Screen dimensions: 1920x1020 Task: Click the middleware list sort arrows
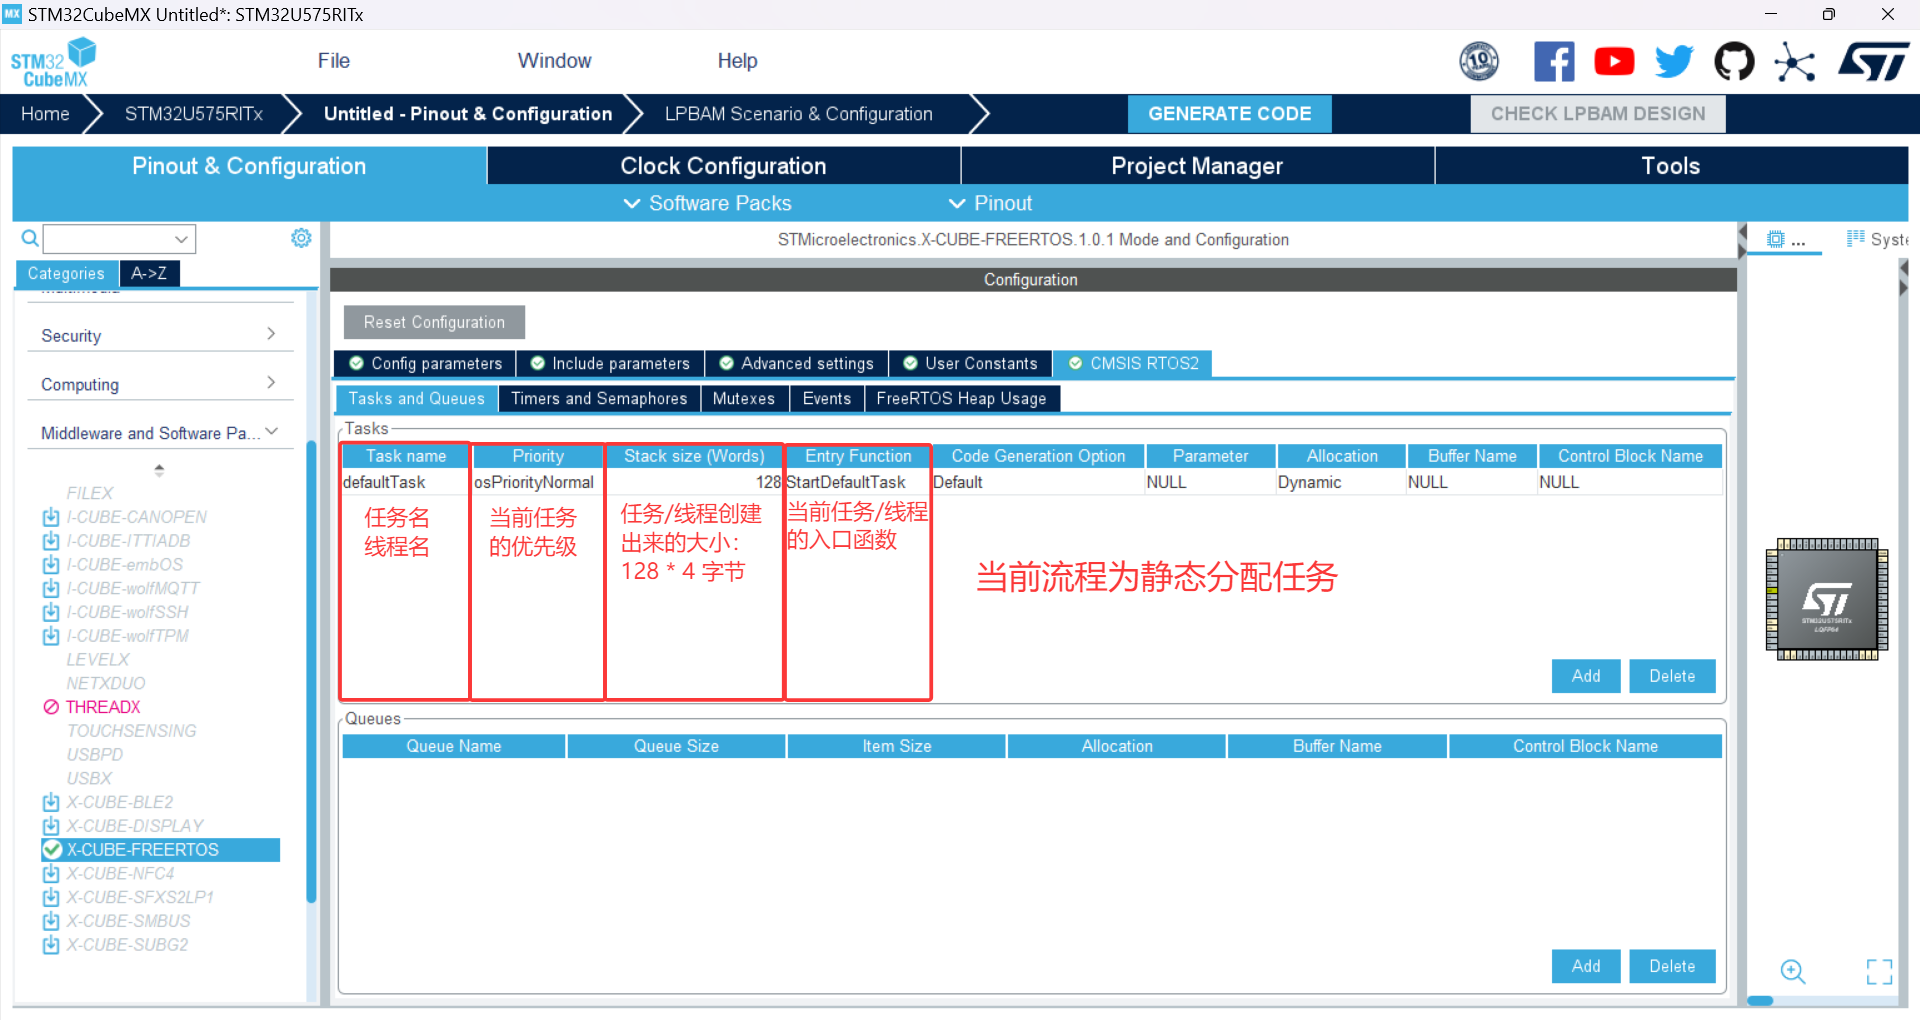(x=159, y=469)
